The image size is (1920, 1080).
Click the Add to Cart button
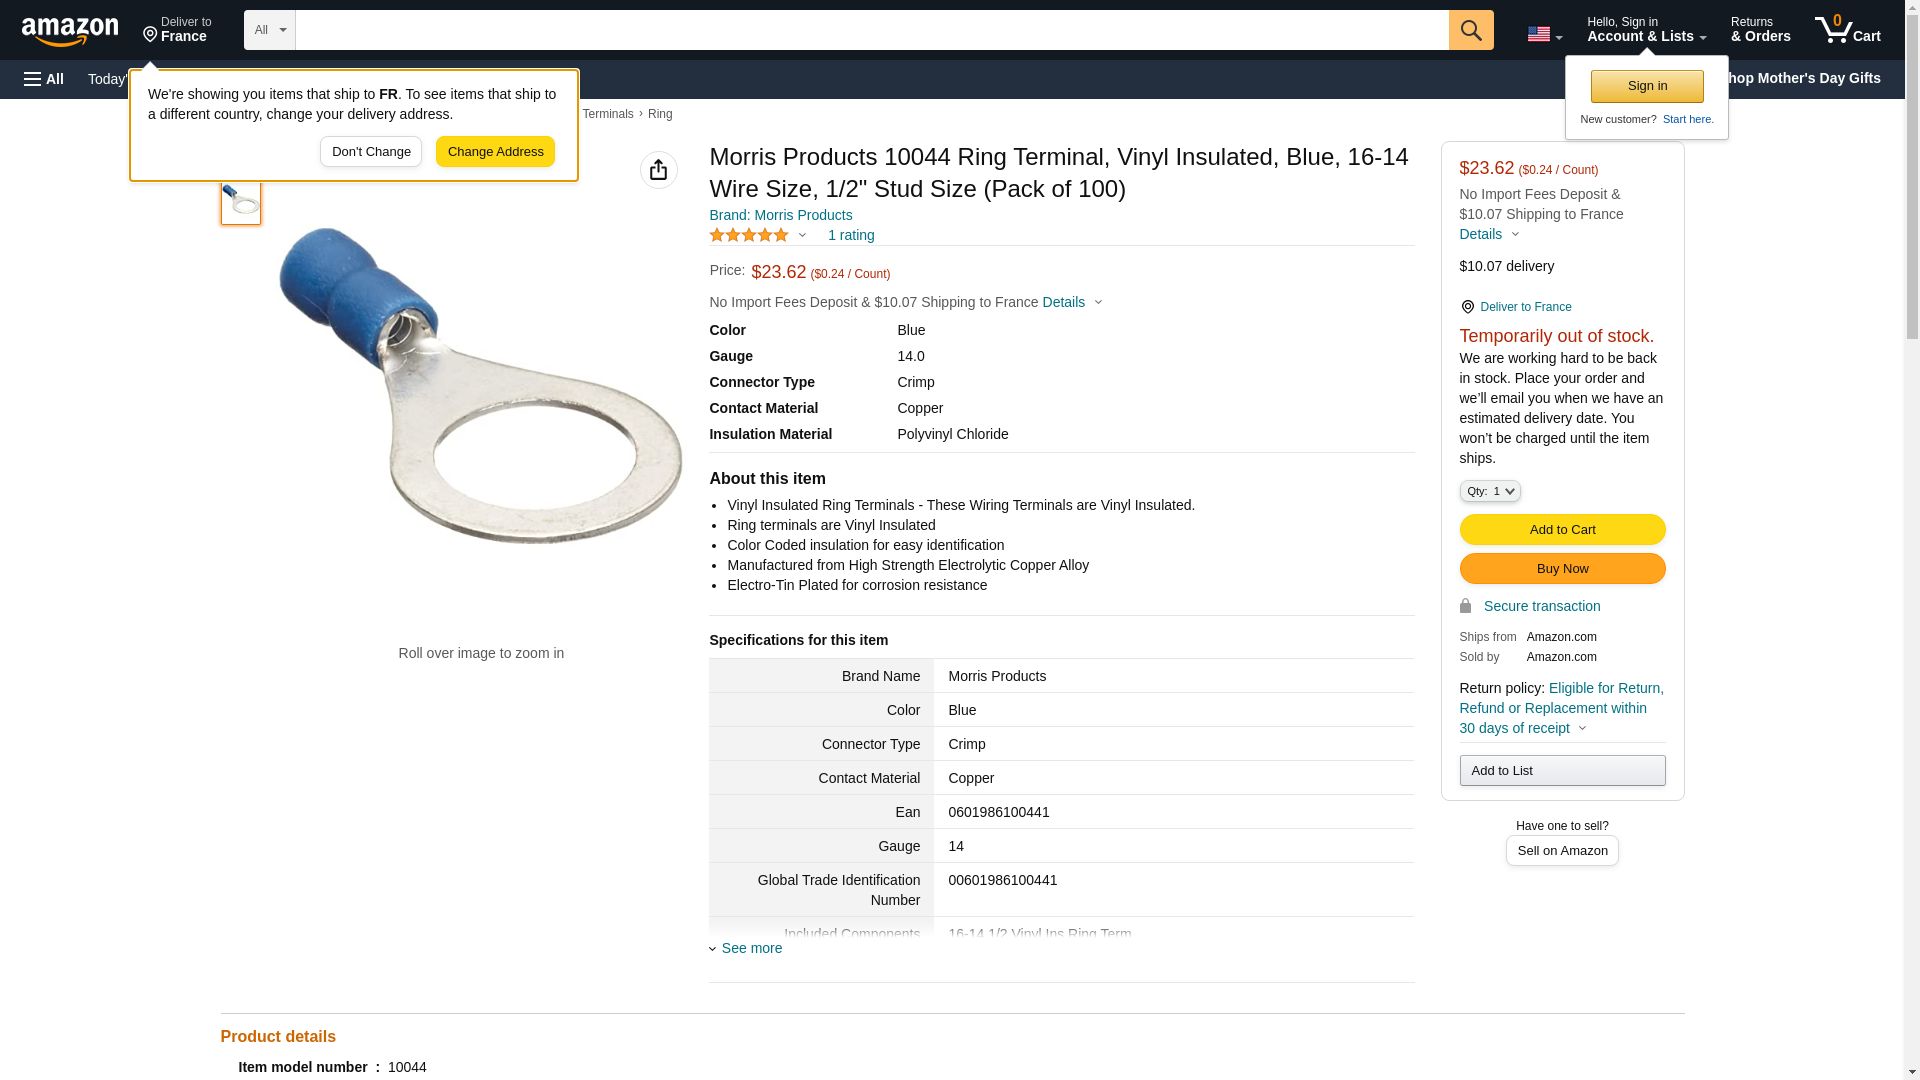(1561, 530)
